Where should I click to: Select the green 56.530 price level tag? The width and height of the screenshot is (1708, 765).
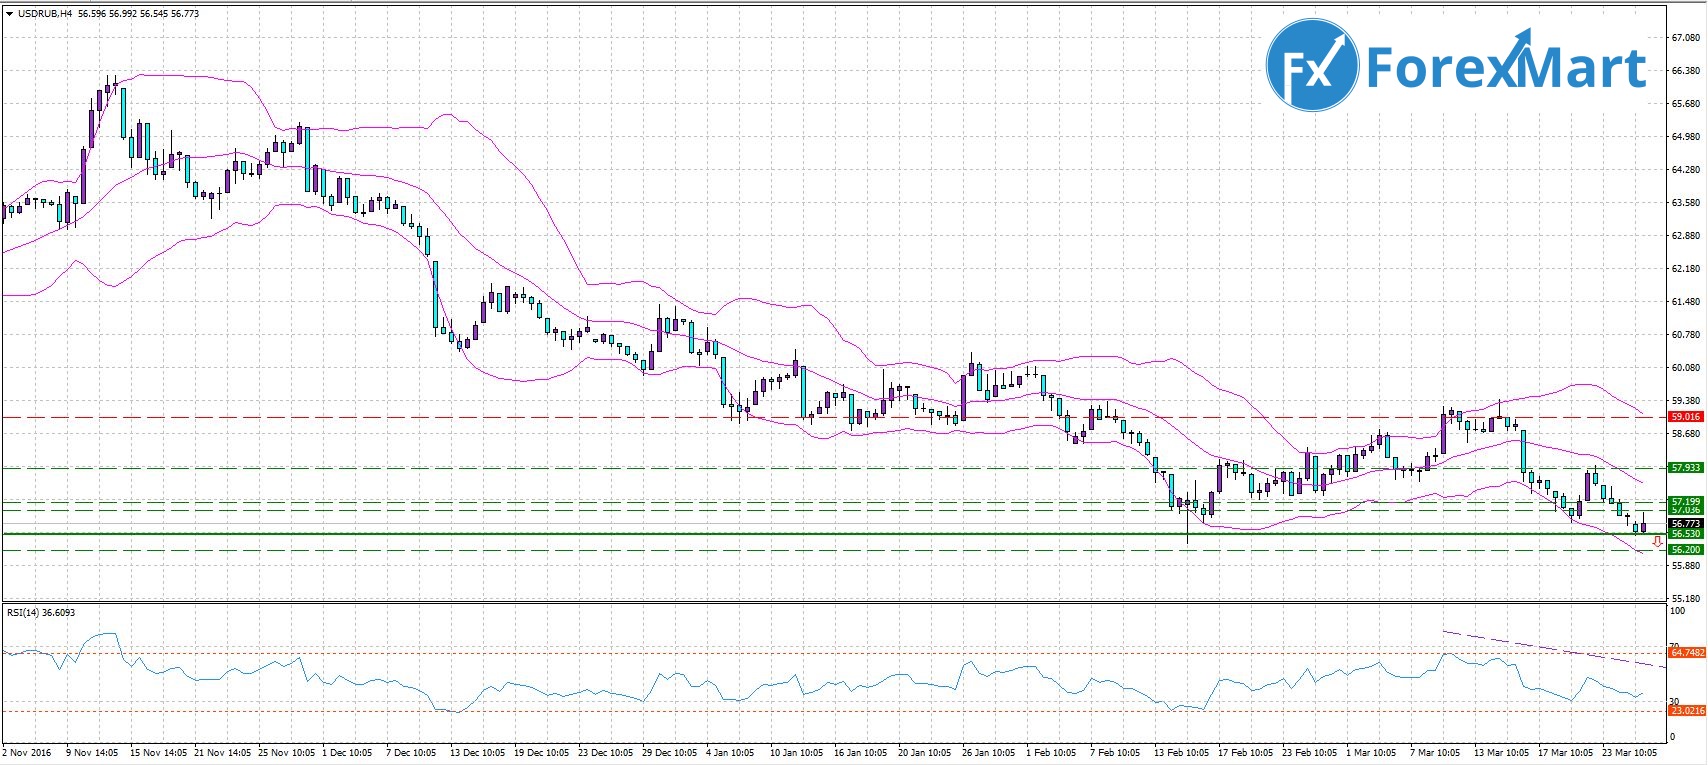(x=1685, y=534)
